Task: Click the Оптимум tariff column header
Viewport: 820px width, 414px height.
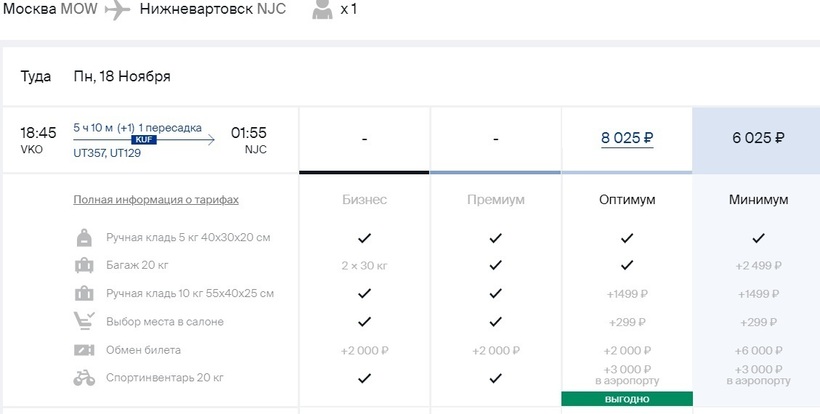Action: point(627,200)
